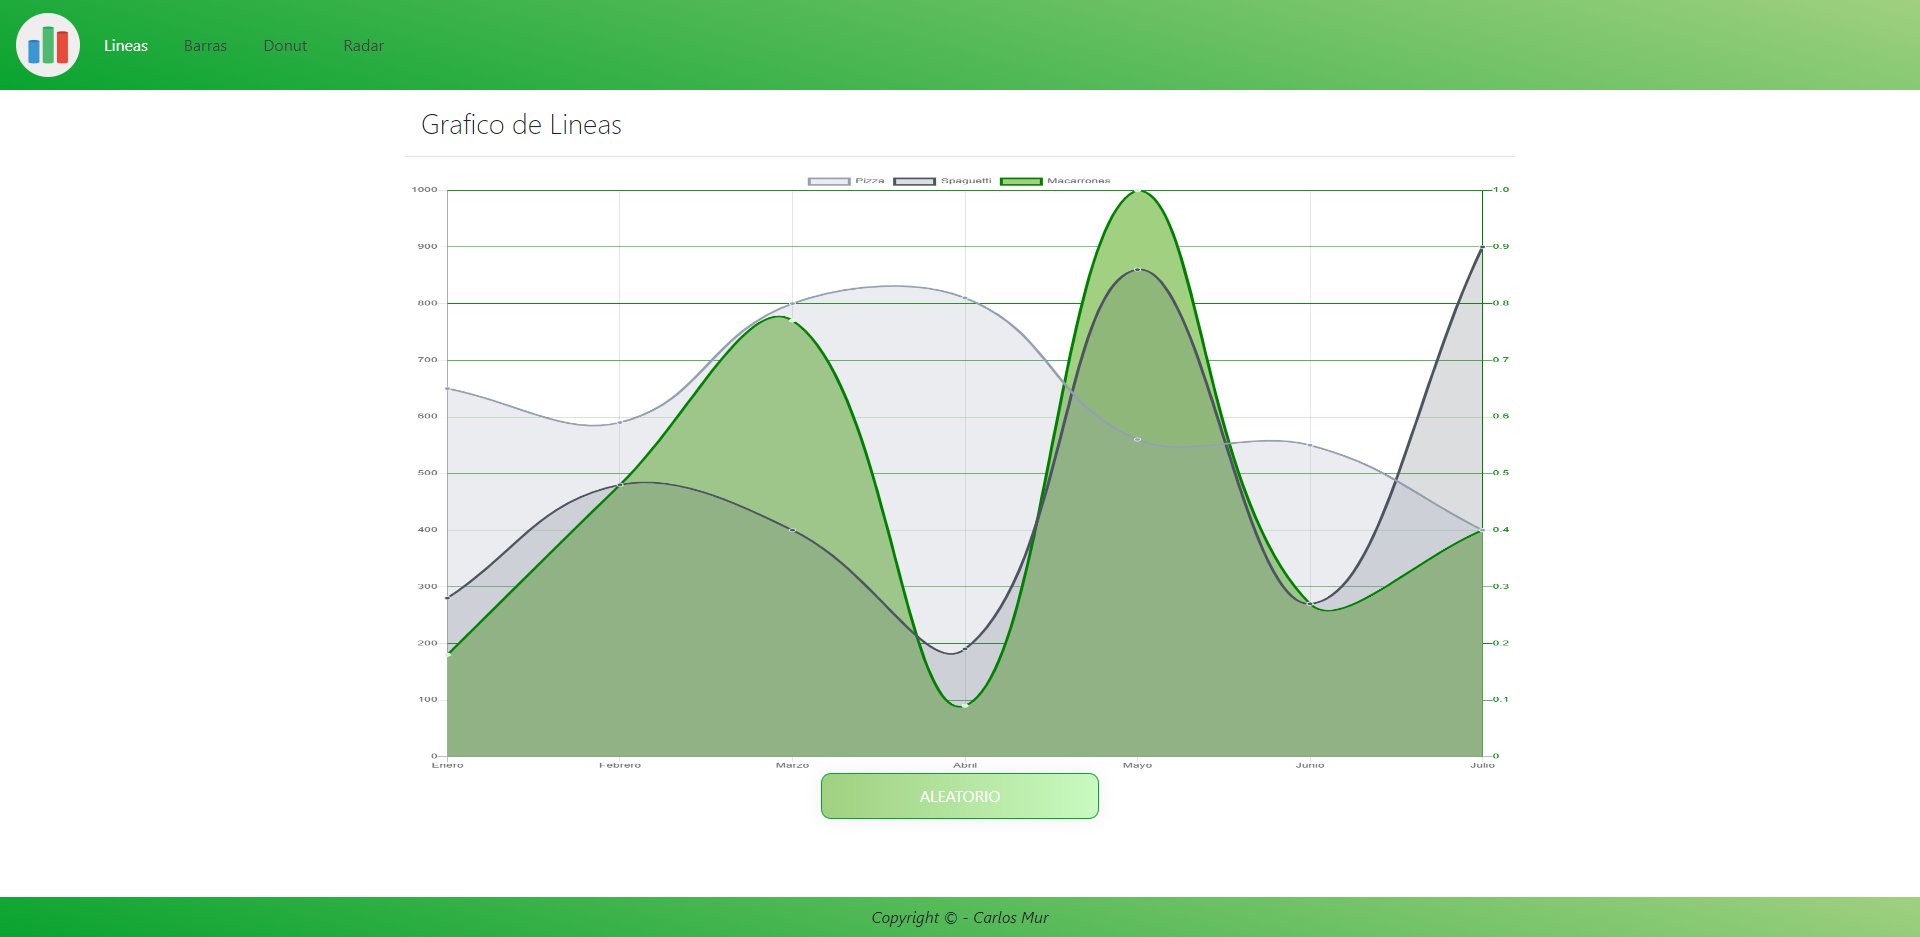Viewport: 1920px width, 937px height.
Task: Click the green bar in the logo
Action: coord(48,45)
